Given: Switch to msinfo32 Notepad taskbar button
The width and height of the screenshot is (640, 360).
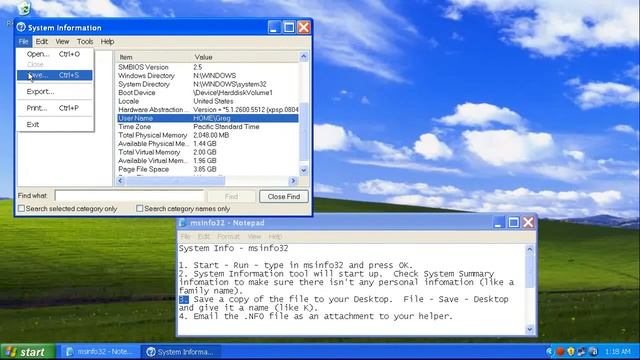Looking at the screenshot, I should coord(100,352).
